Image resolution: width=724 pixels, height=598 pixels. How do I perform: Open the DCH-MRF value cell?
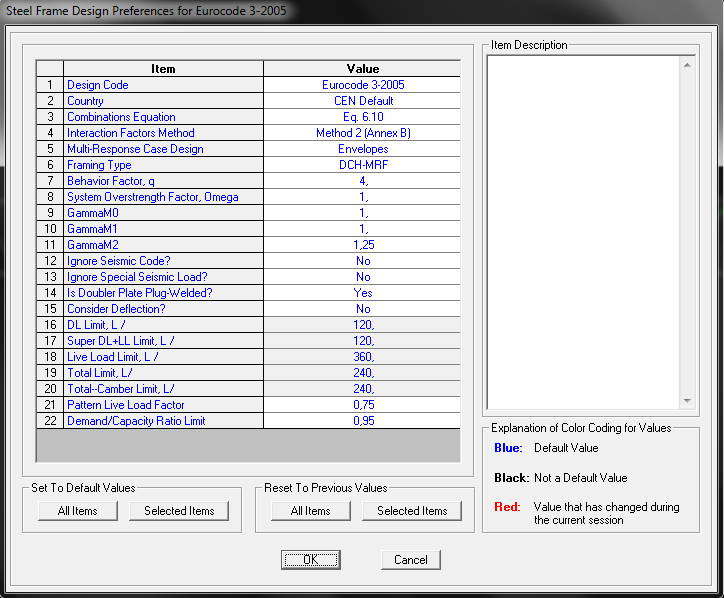click(x=362, y=165)
